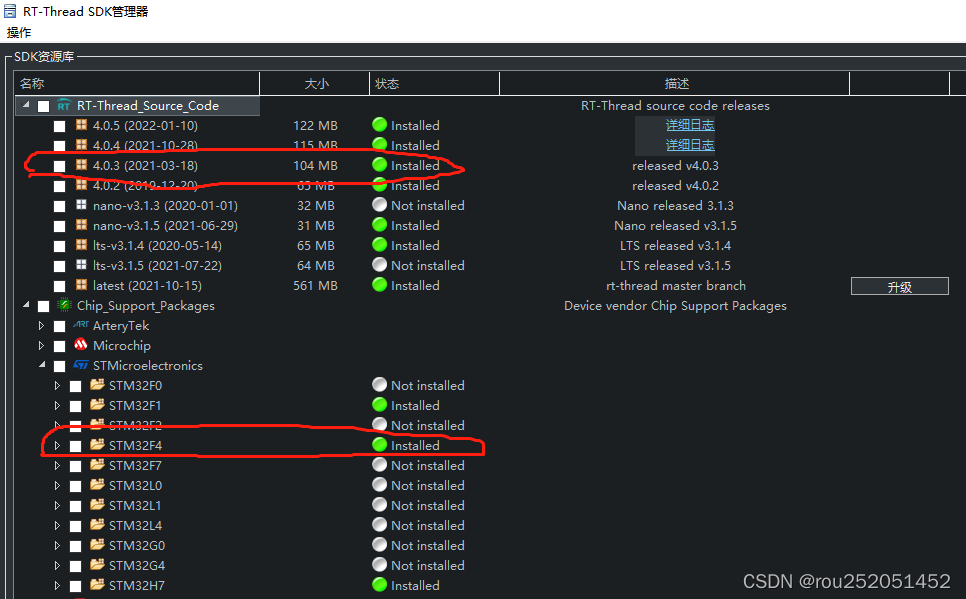Open 详细日志 link for version 4.0.4
This screenshot has height=599, width=966.
tap(690, 145)
